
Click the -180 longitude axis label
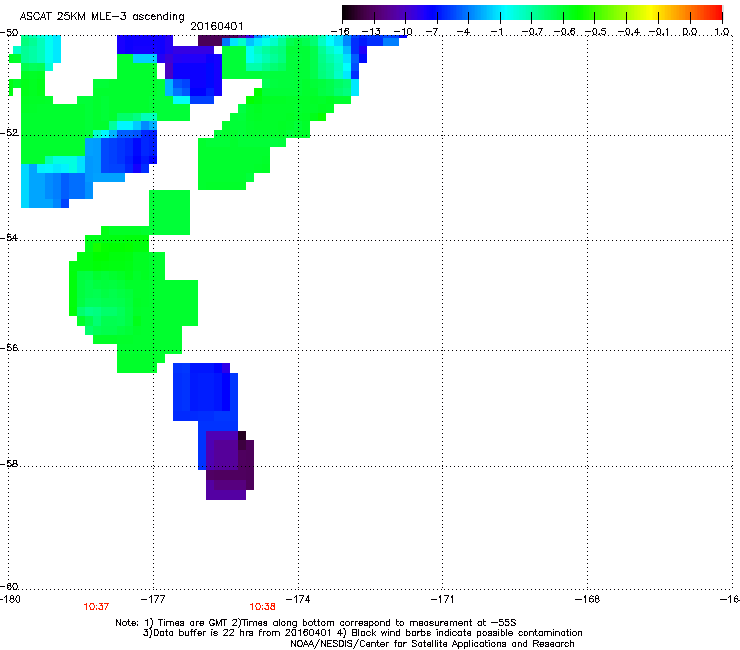point(10,599)
